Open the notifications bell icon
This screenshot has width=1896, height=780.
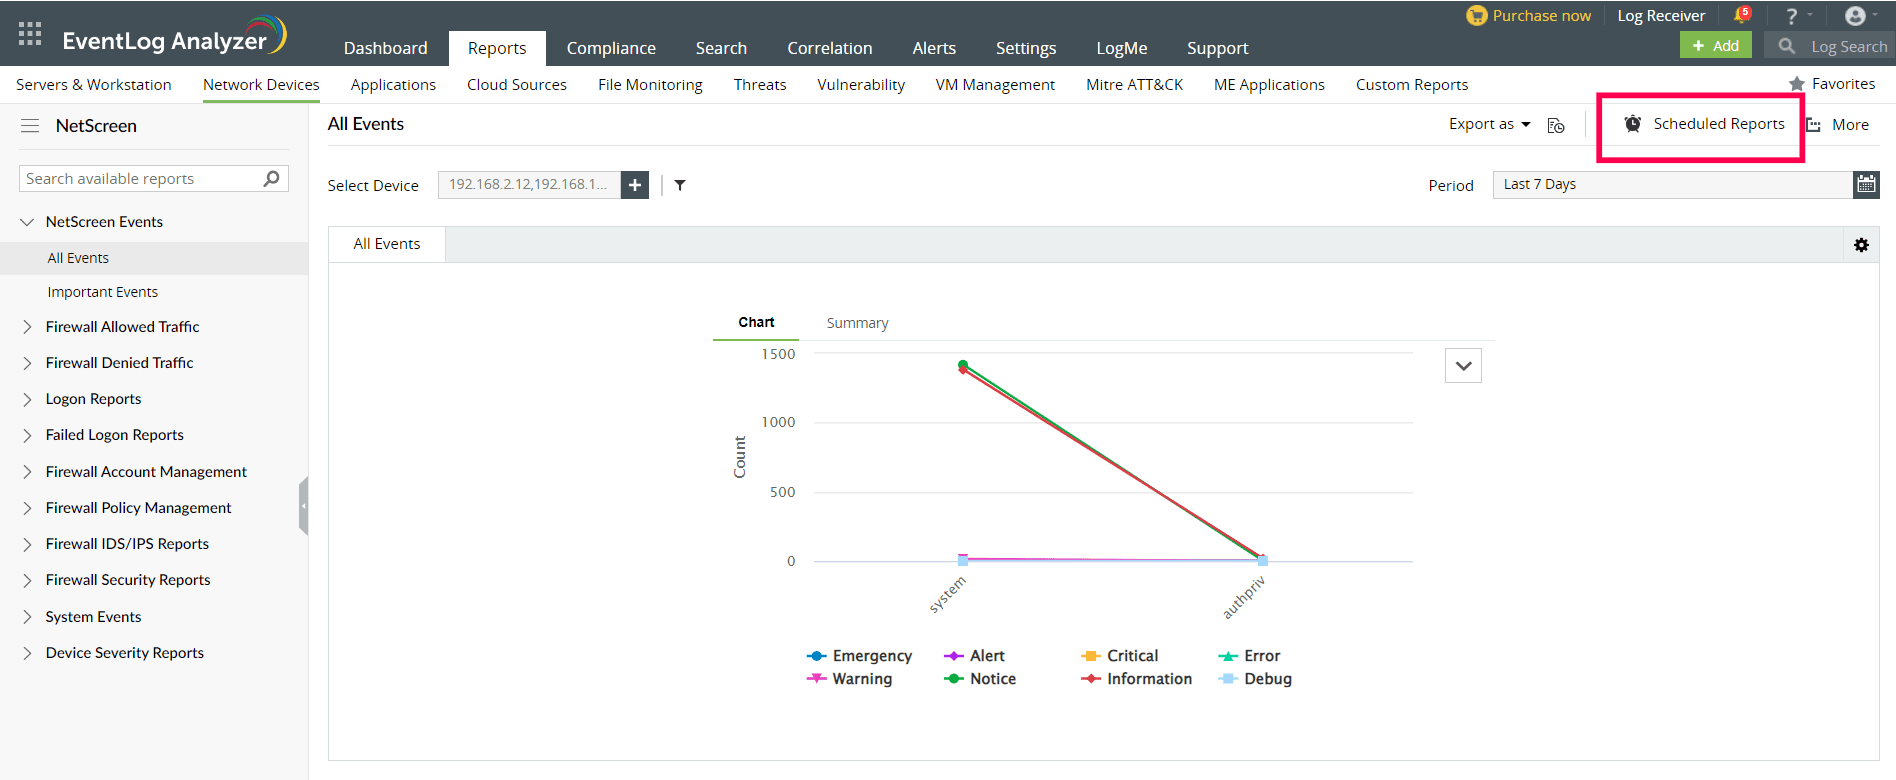[x=1742, y=15]
